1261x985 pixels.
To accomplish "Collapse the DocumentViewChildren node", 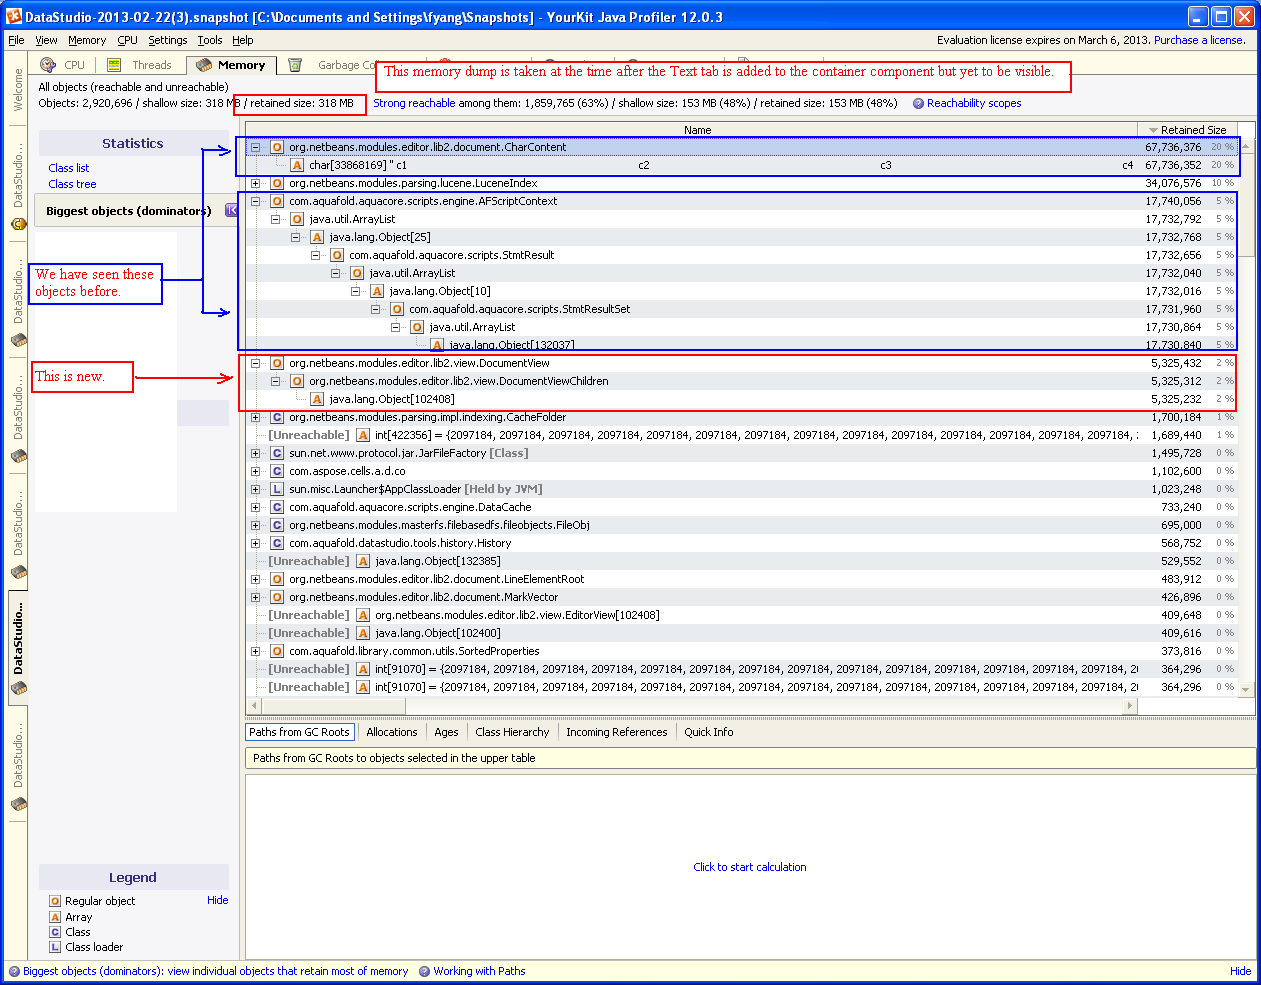I will (276, 381).
